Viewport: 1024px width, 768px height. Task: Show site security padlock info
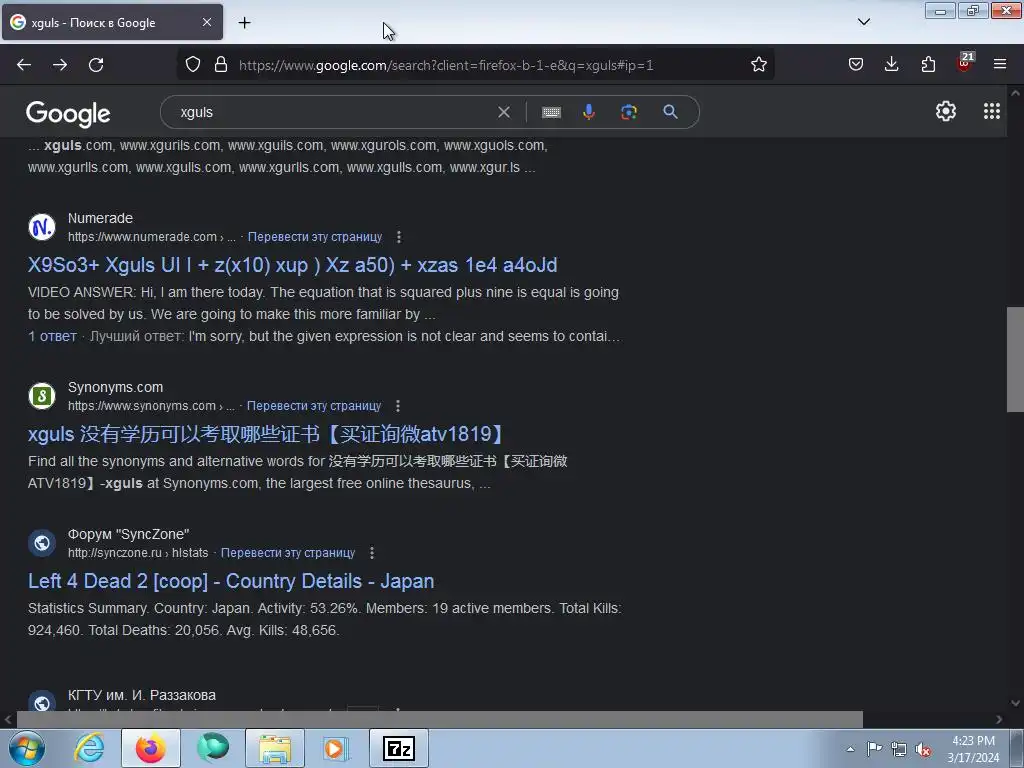coord(221,65)
